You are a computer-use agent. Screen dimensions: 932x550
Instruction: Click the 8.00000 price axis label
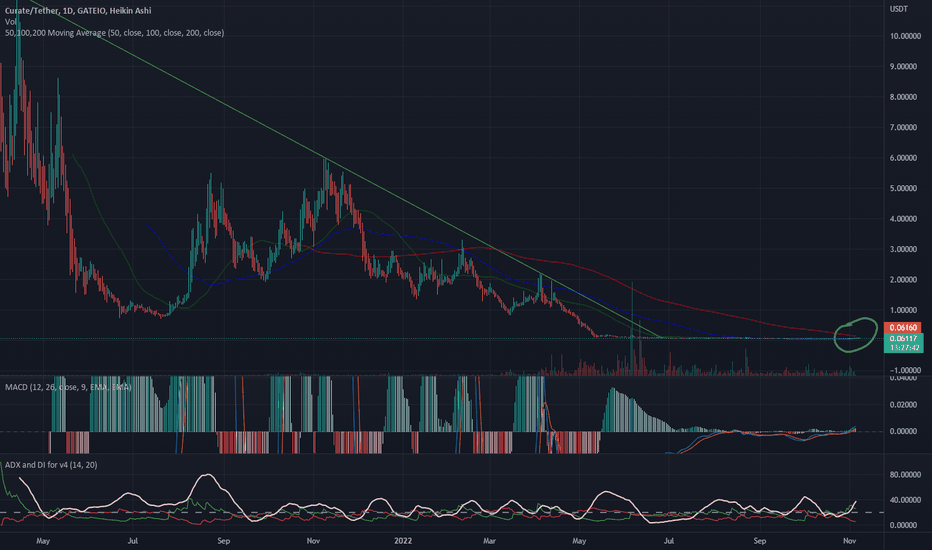pos(903,97)
